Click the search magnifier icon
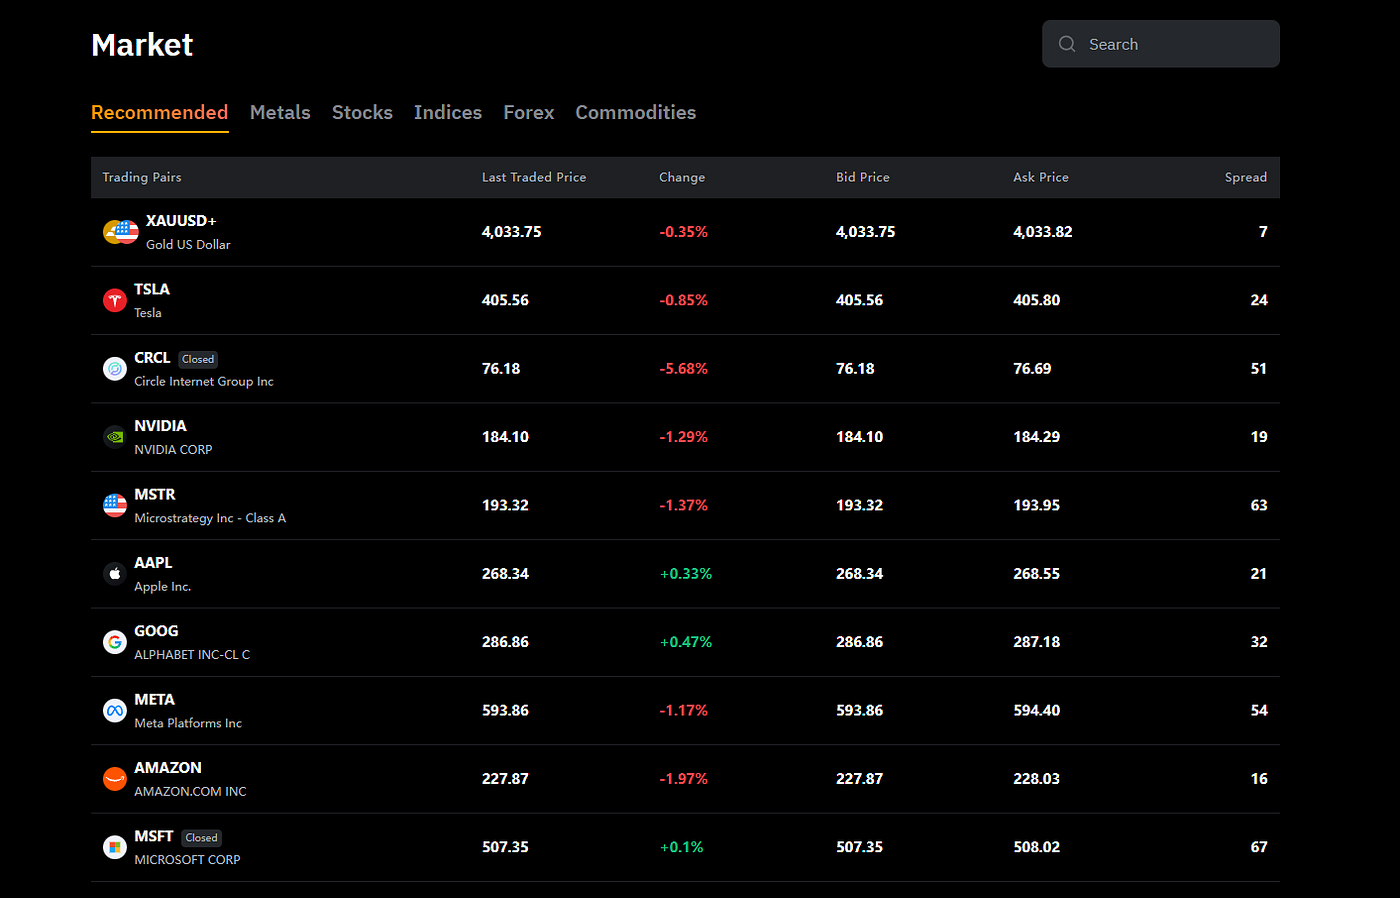 click(x=1067, y=44)
